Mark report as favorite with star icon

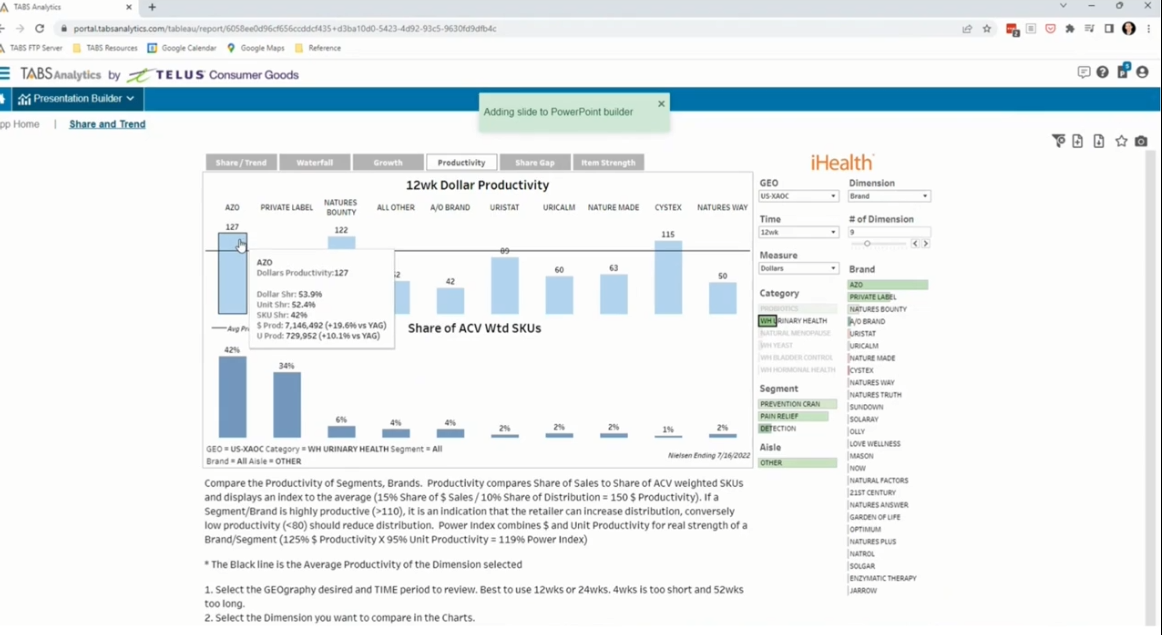[x=1121, y=141]
